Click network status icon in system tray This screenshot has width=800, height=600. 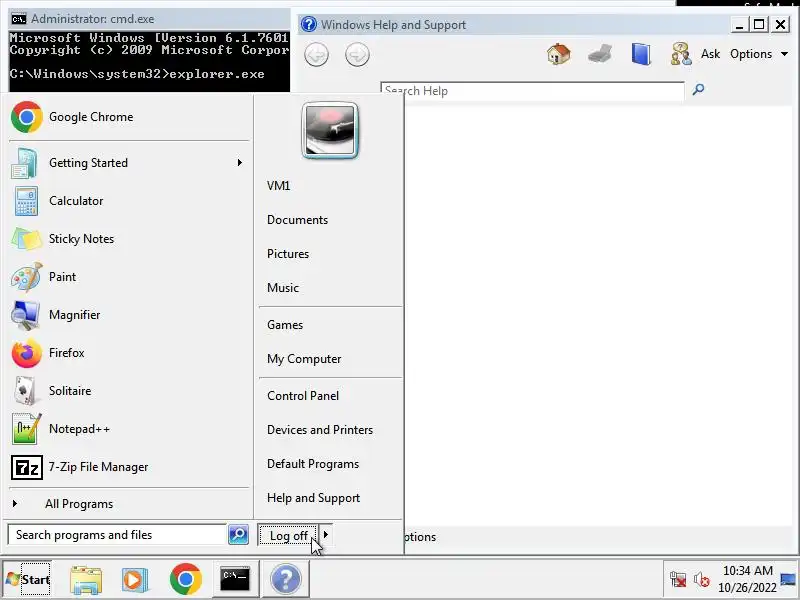pos(678,579)
